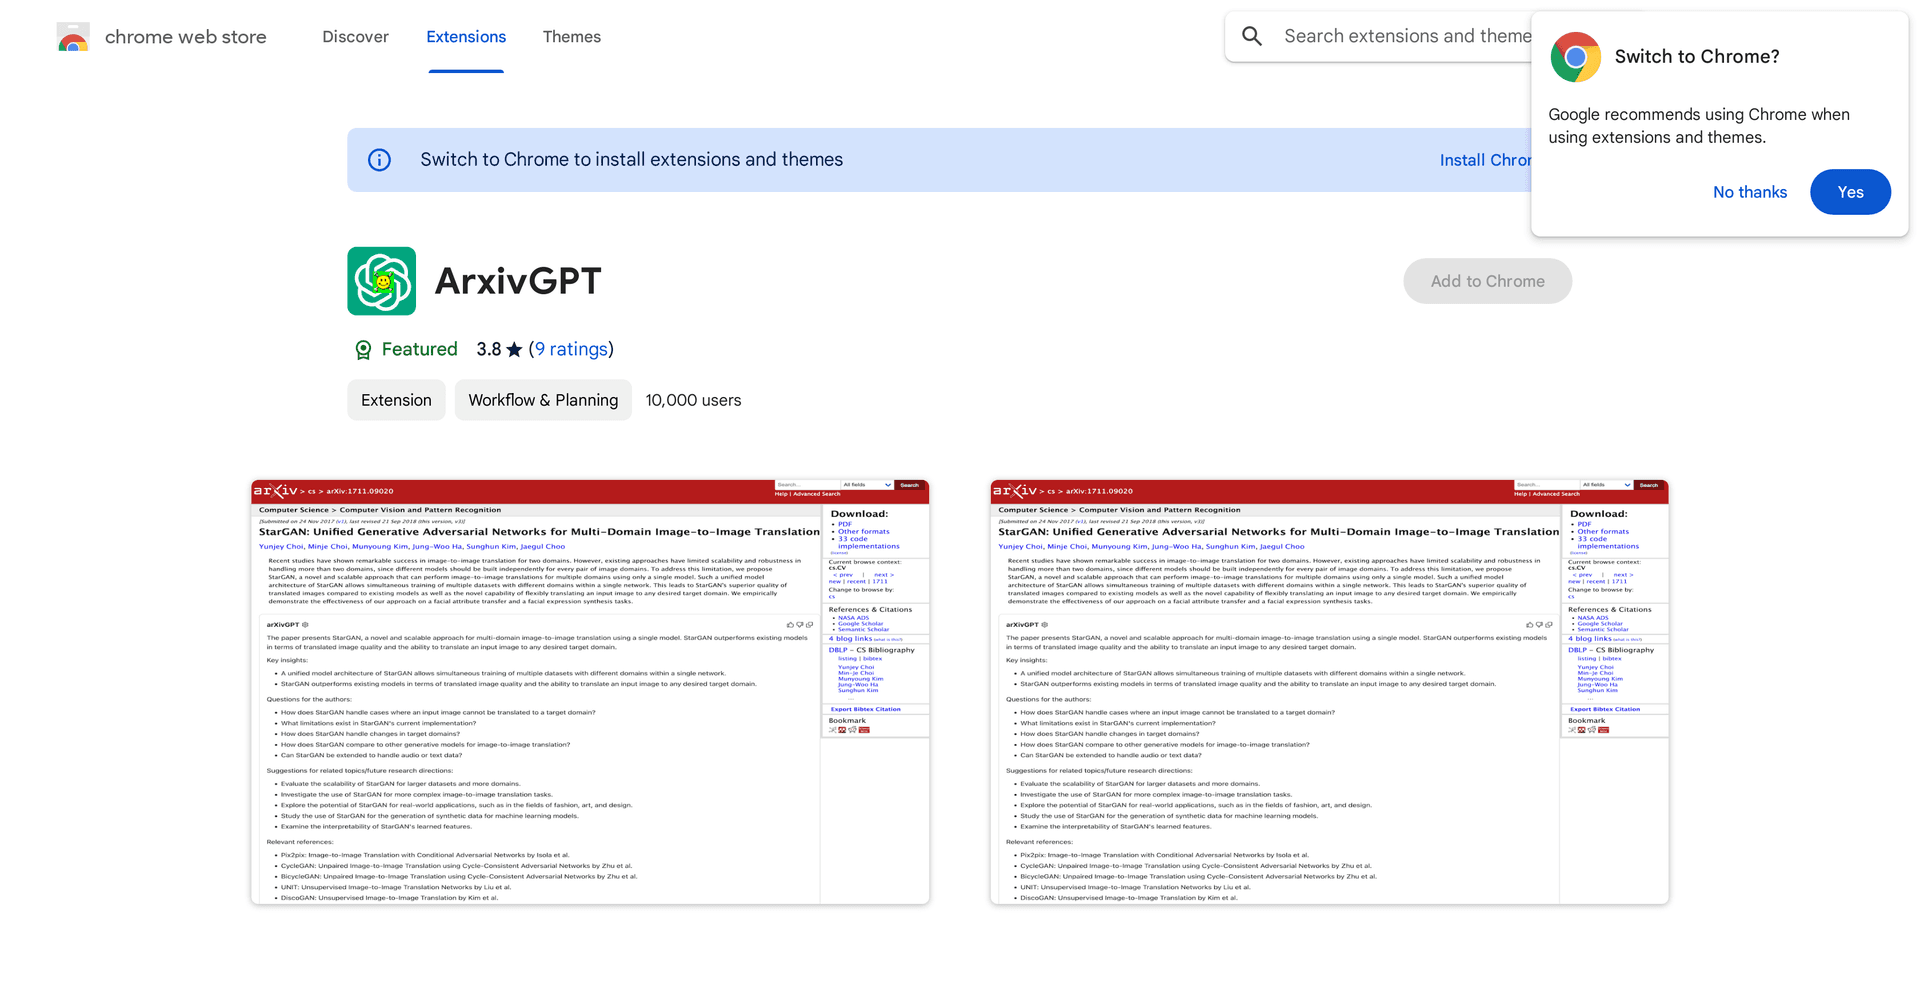Confirm Switch to Chrome with Yes
1920x1001 pixels.
click(x=1850, y=192)
